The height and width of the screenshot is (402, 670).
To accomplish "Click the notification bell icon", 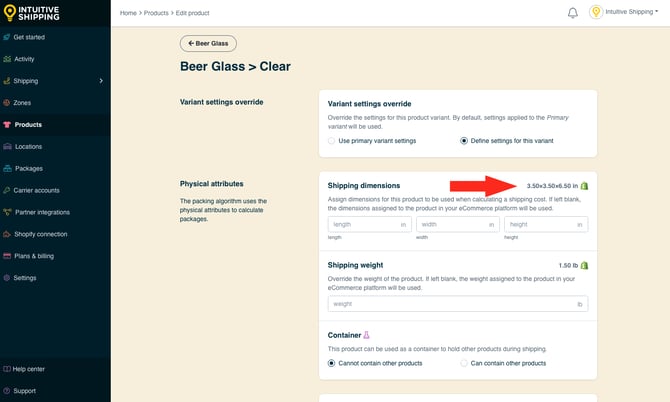I will 573,13.
